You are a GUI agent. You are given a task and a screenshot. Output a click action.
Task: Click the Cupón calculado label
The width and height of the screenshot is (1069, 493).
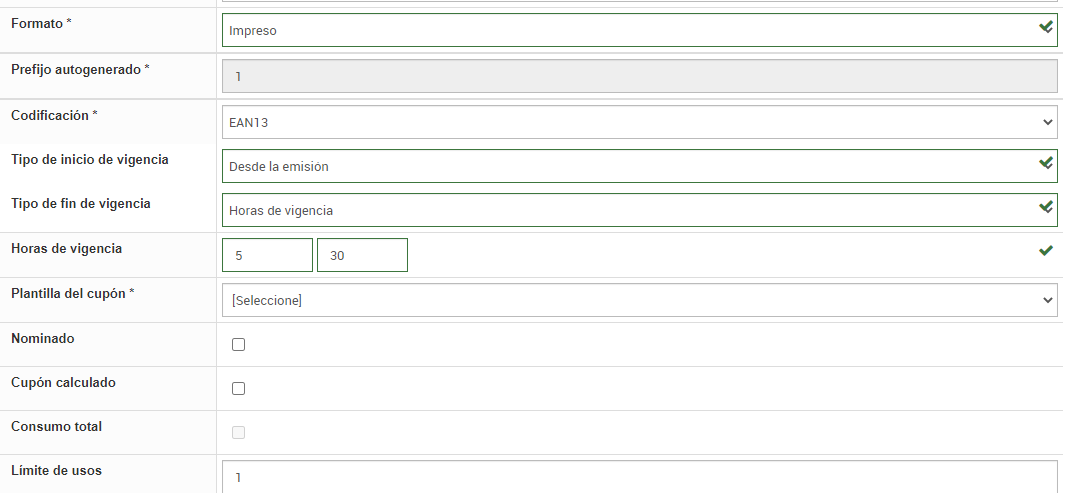click(x=63, y=383)
